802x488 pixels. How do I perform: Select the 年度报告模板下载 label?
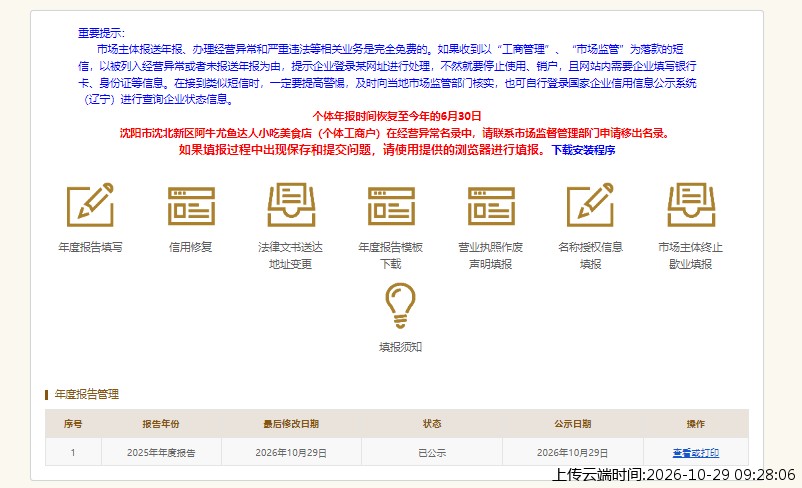pos(391,255)
